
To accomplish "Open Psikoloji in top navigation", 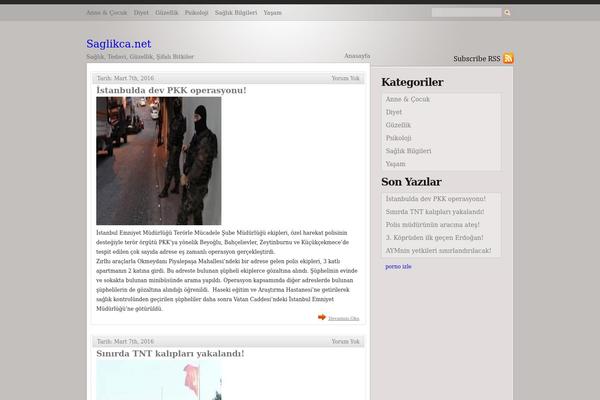I will click(x=196, y=13).
